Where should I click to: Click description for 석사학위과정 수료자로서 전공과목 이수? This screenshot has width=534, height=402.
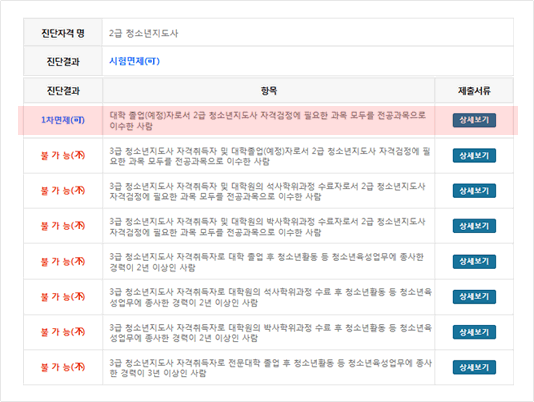coord(267,191)
